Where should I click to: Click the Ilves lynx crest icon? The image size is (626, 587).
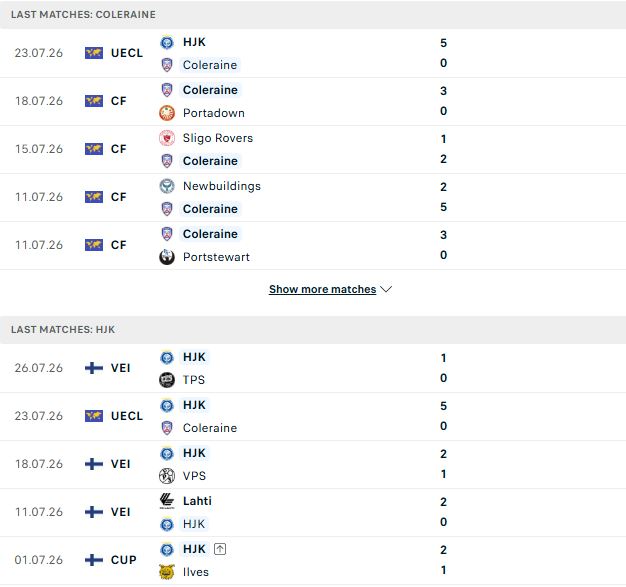[x=167, y=572]
